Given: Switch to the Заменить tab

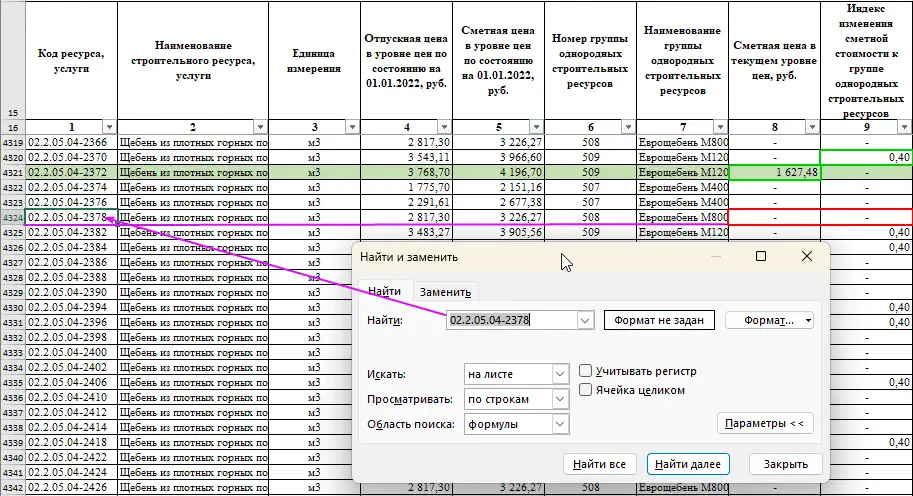Looking at the screenshot, I should (445, 291).
